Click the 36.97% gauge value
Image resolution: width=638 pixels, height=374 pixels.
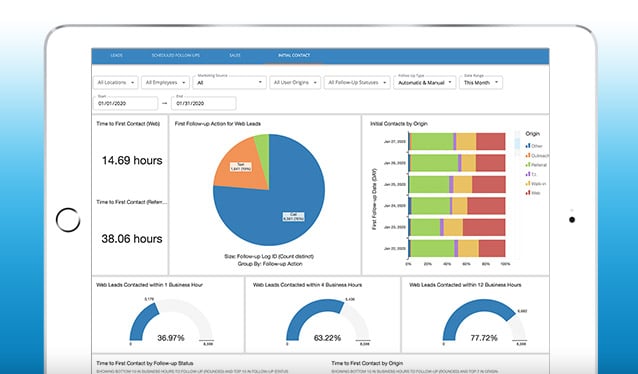click(x=171, y=338)
